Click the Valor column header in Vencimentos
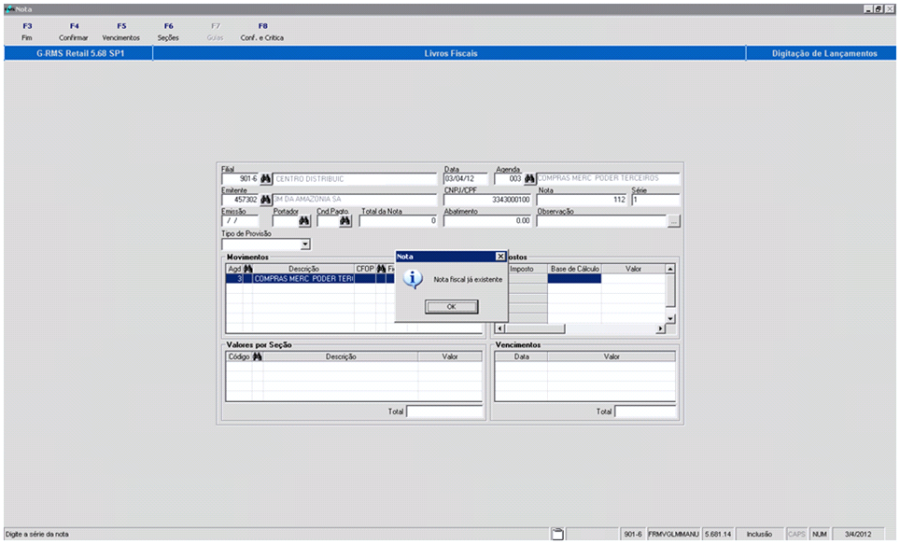900x544 pixels. coord(611,356)
